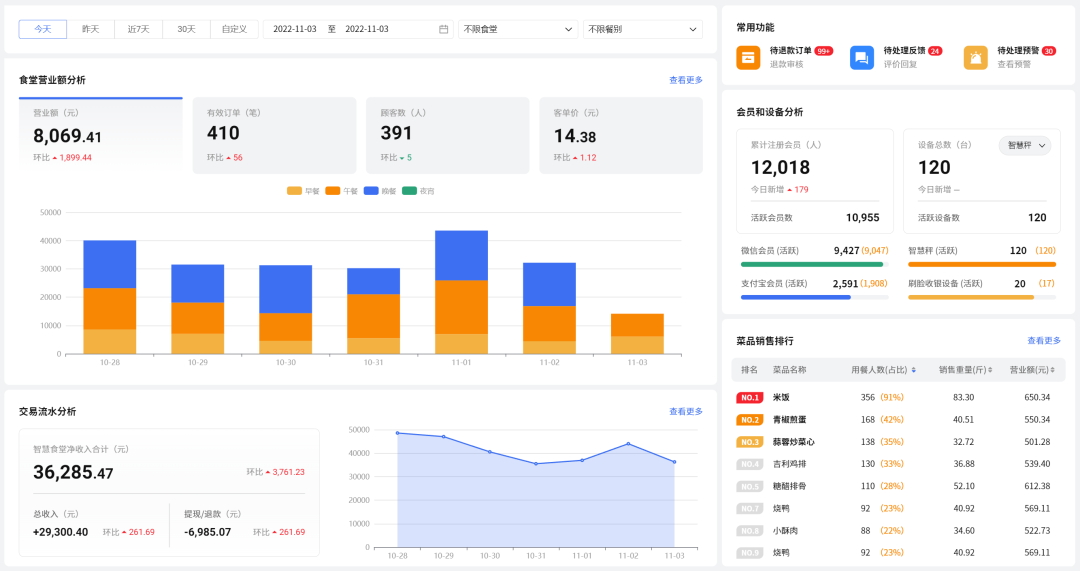Click the green 微信会员 (活跃) progress bar
The image size is (1080, 571).
pos(812,264)
